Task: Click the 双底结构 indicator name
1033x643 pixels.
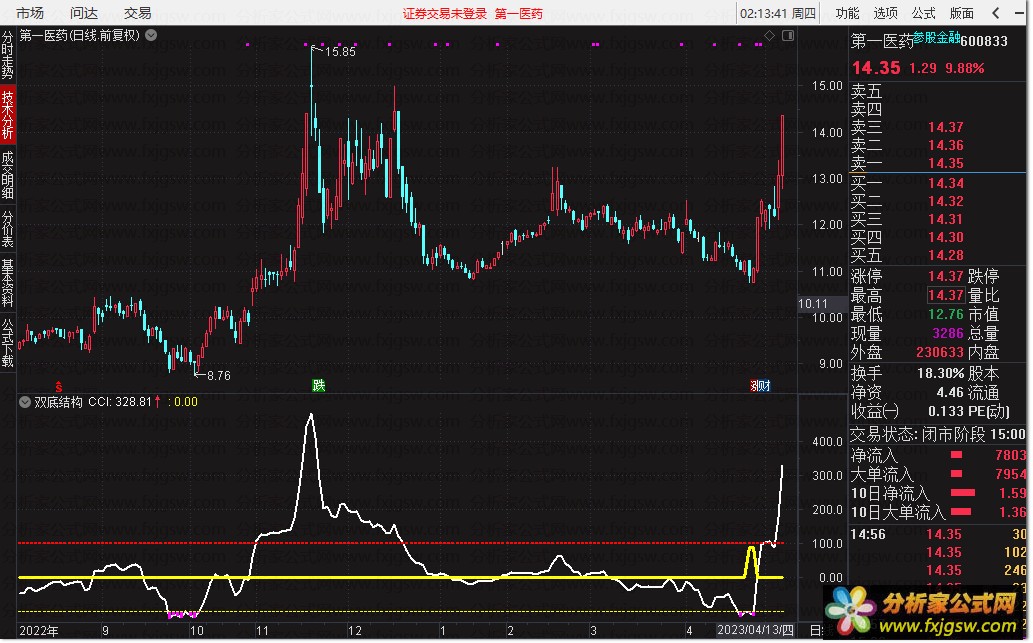Action: [58, 402]
